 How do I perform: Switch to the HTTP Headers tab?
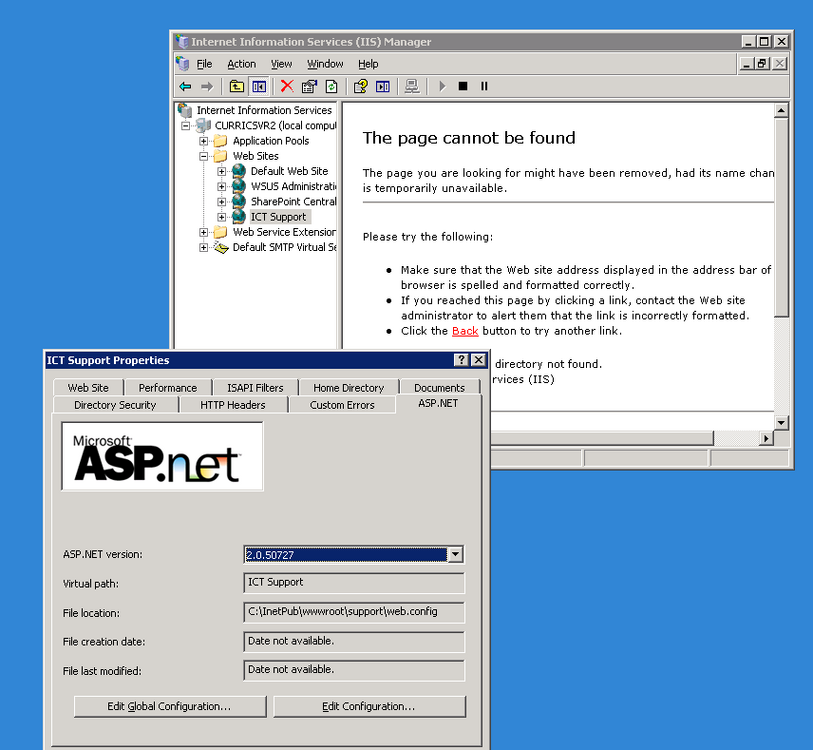click(x=233, y=405)
